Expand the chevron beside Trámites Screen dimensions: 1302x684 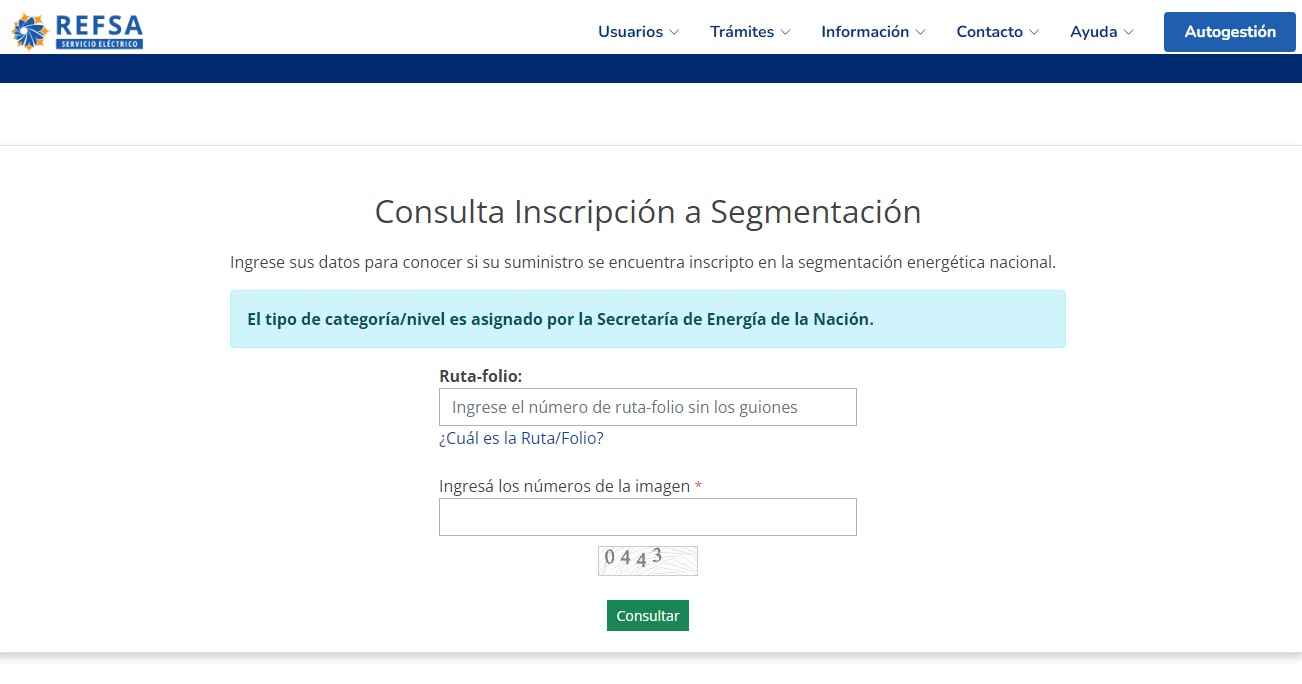[785, 32]
